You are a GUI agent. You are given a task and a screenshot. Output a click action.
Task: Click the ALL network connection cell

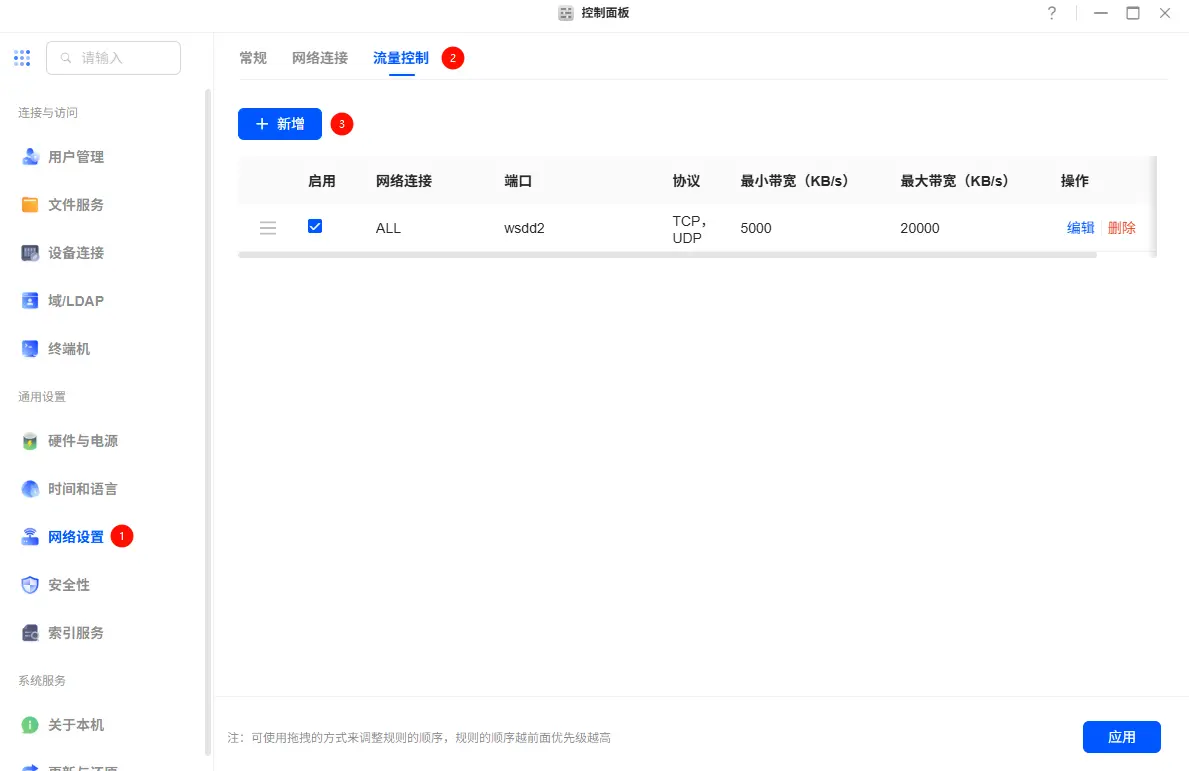tap(388, 228)
